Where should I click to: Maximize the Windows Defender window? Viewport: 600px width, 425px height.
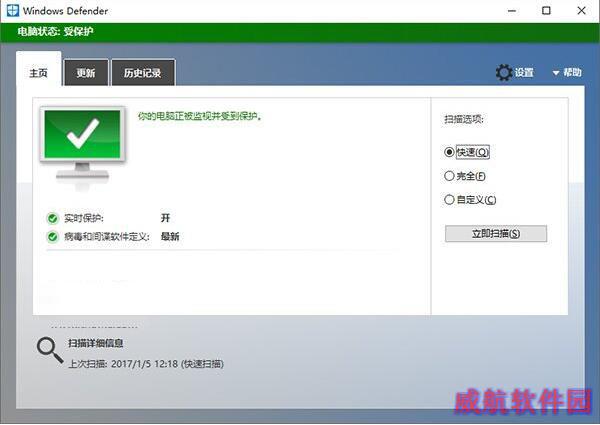546,11
